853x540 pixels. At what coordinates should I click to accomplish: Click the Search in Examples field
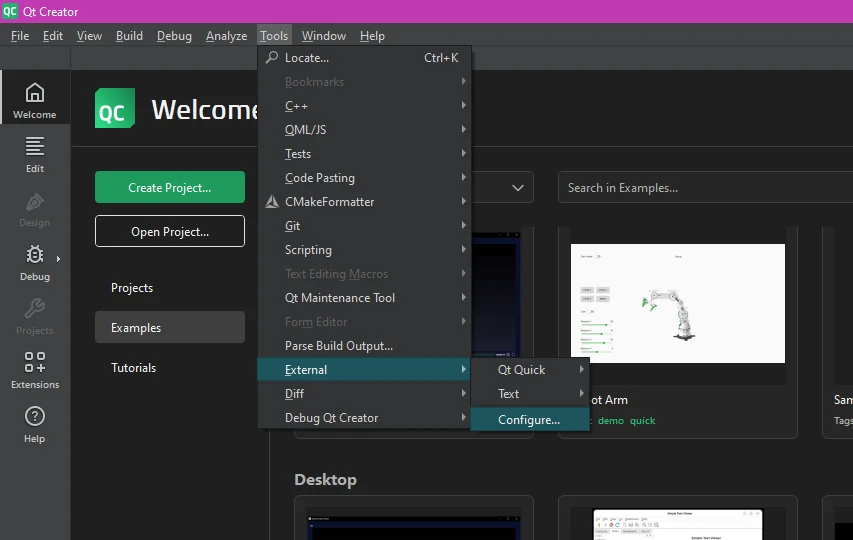705,188
